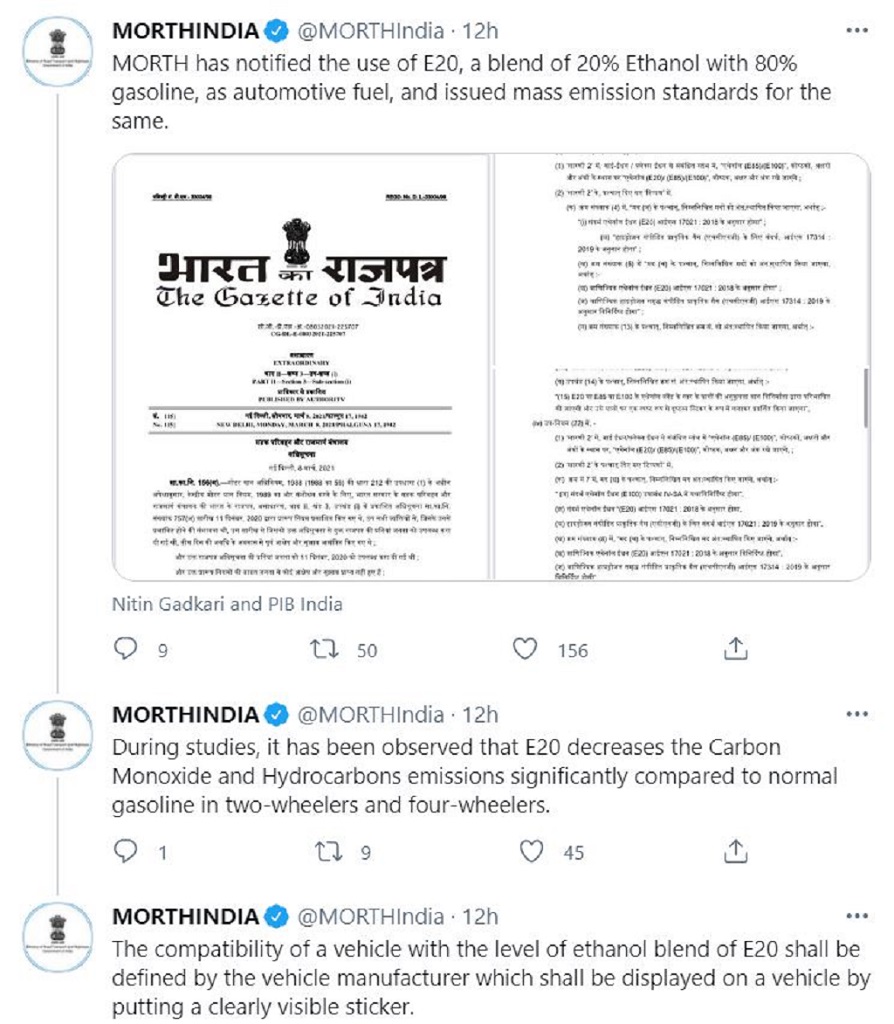Screen dimensions: 894x1024
Task: Share the Carbon Monoxide emissions tweet
Action: pyautogui.click(x=735, y=851)
